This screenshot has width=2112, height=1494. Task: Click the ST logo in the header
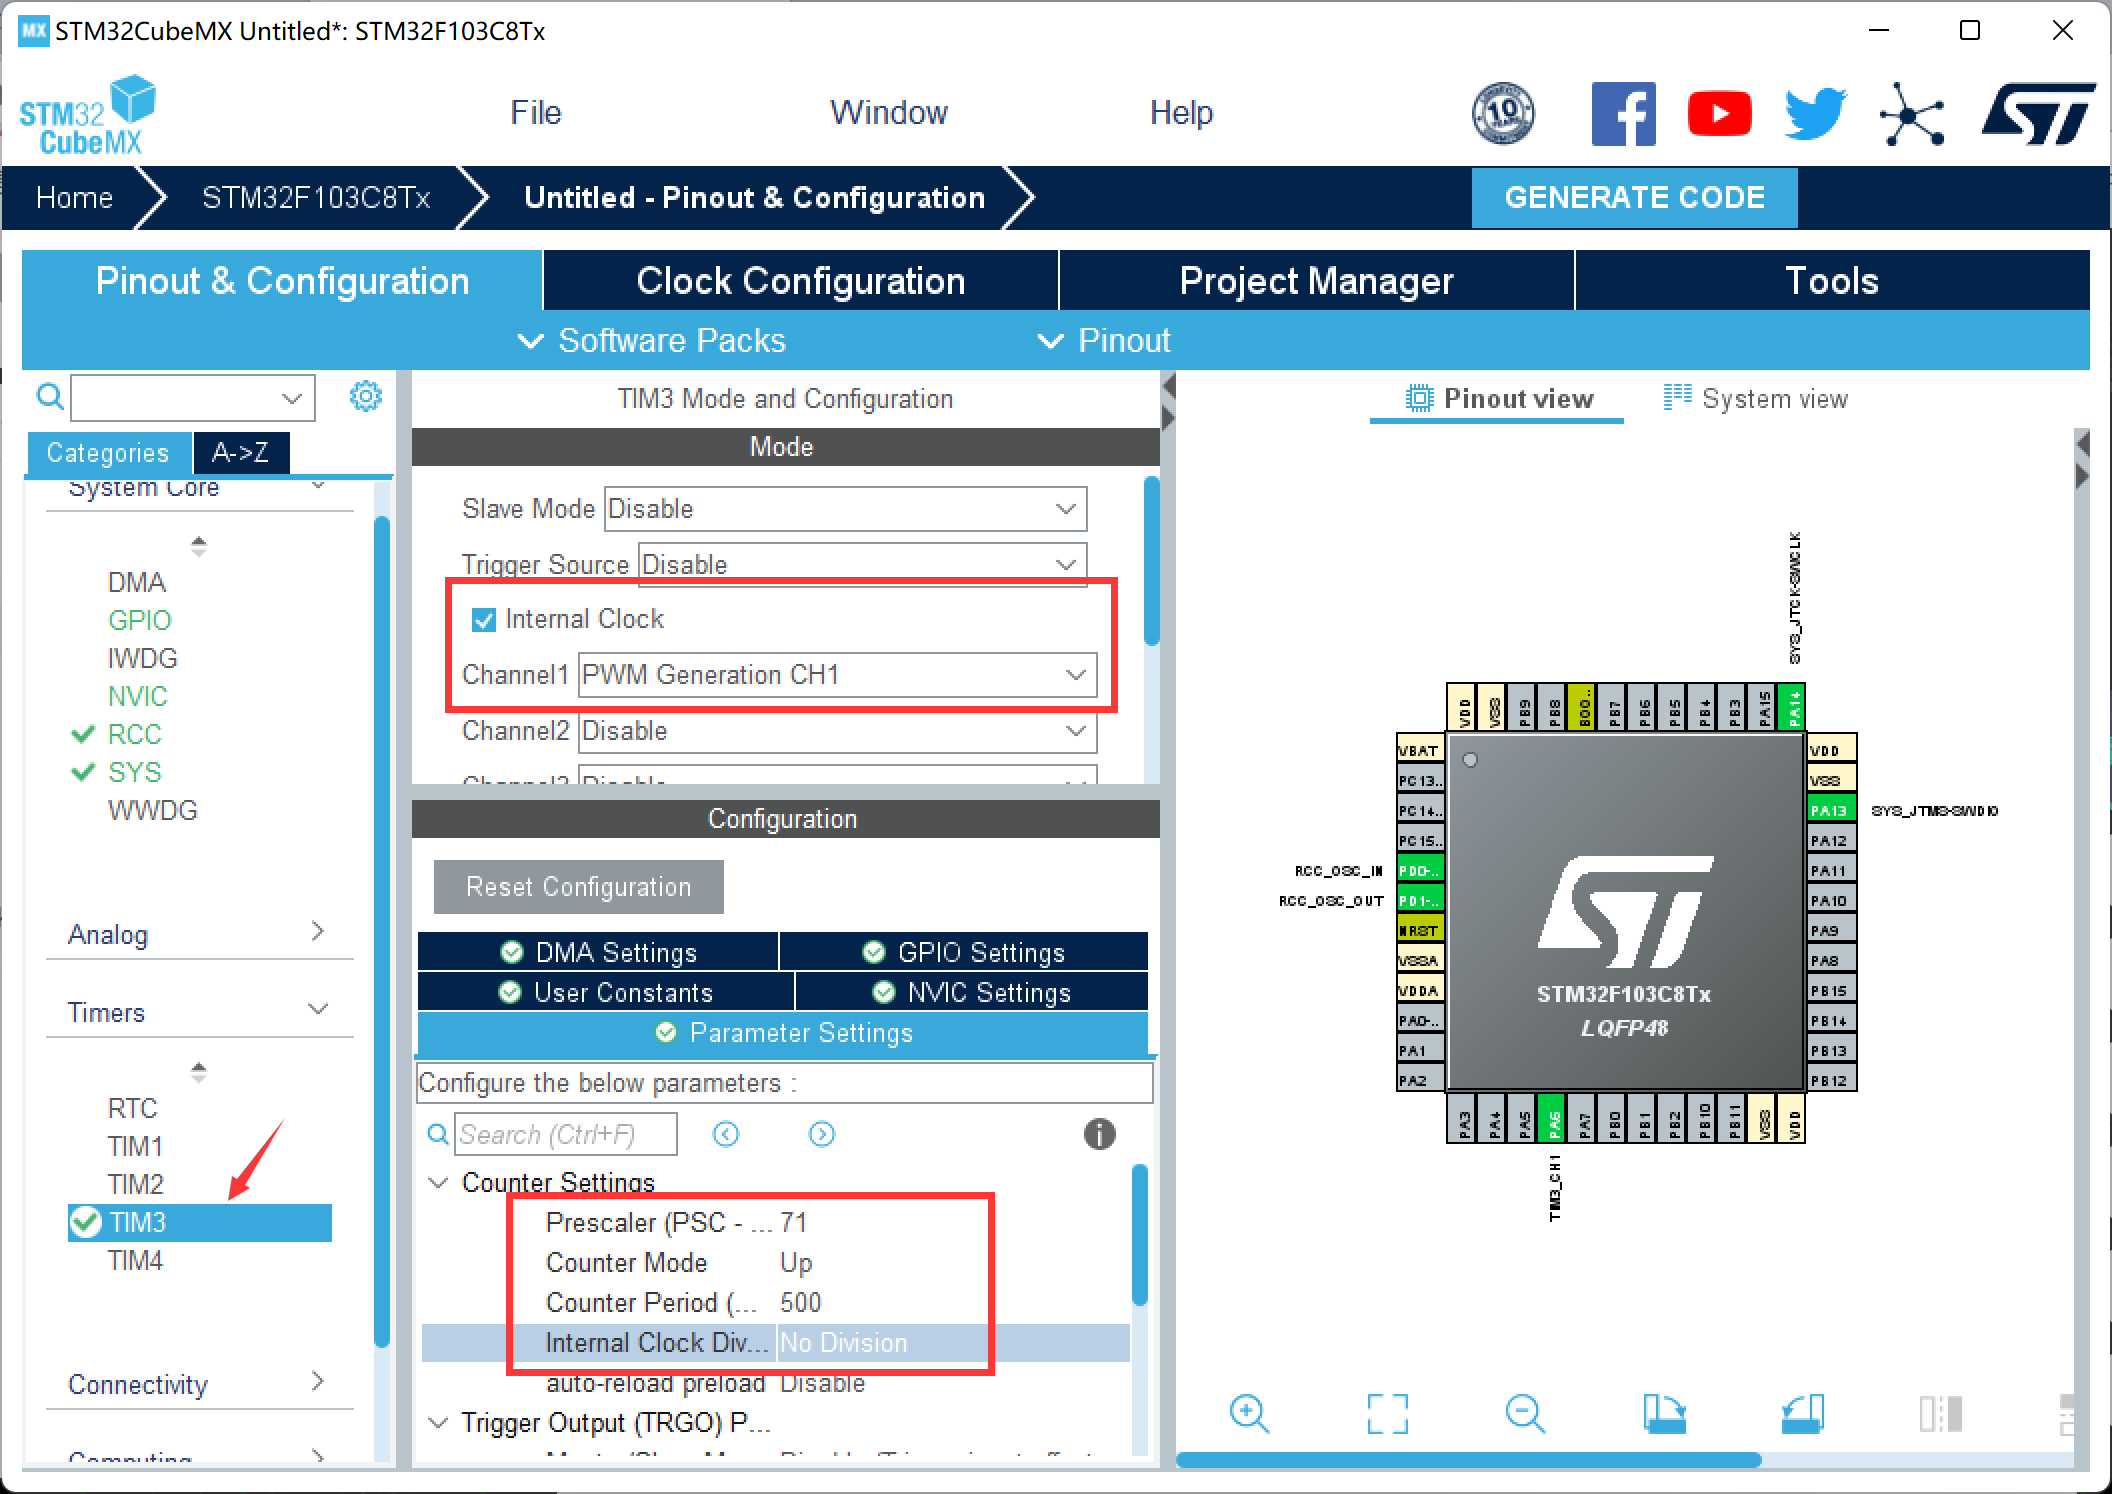pos(2038,113)
